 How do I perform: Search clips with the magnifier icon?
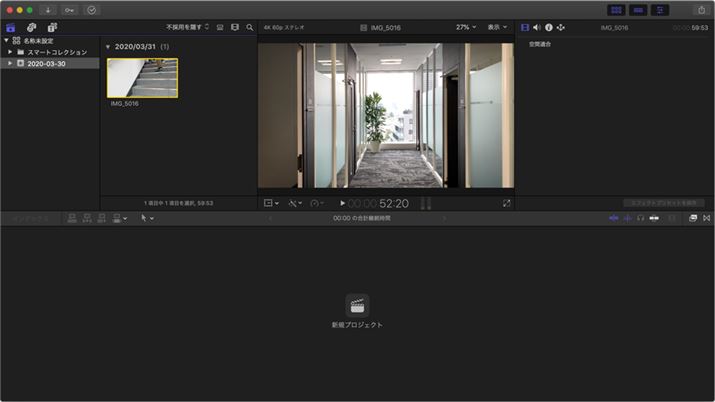(x=249, y=27)
